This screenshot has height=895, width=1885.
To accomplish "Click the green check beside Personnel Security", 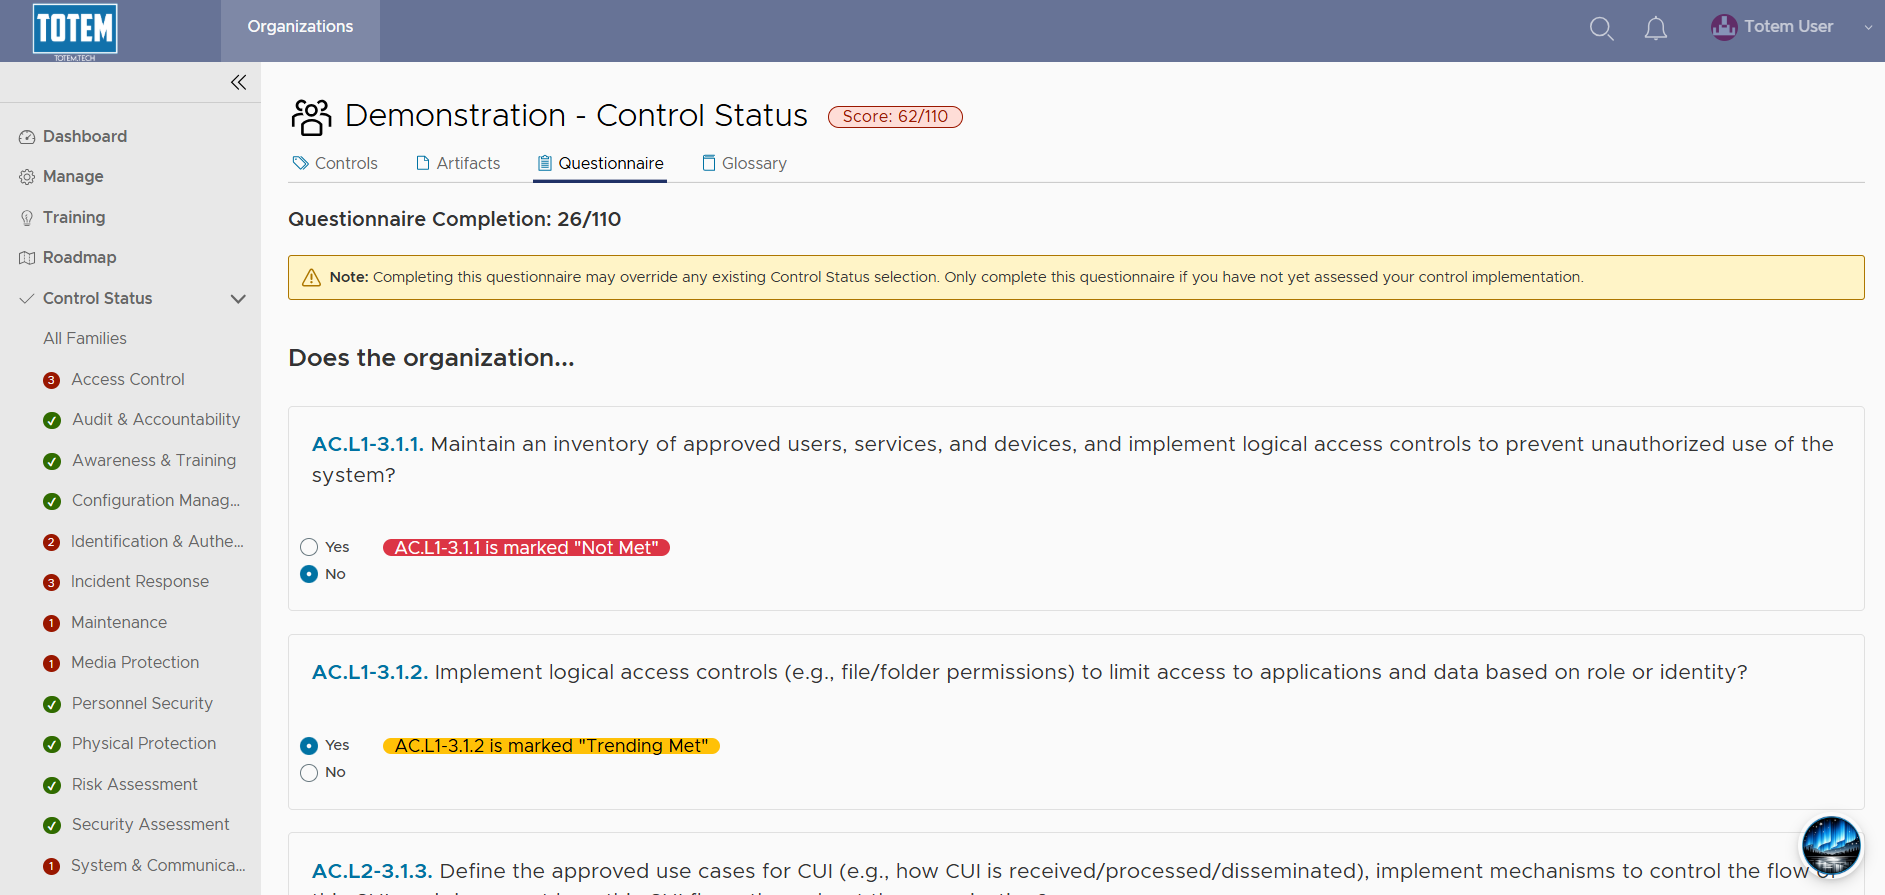I will 52,704.
